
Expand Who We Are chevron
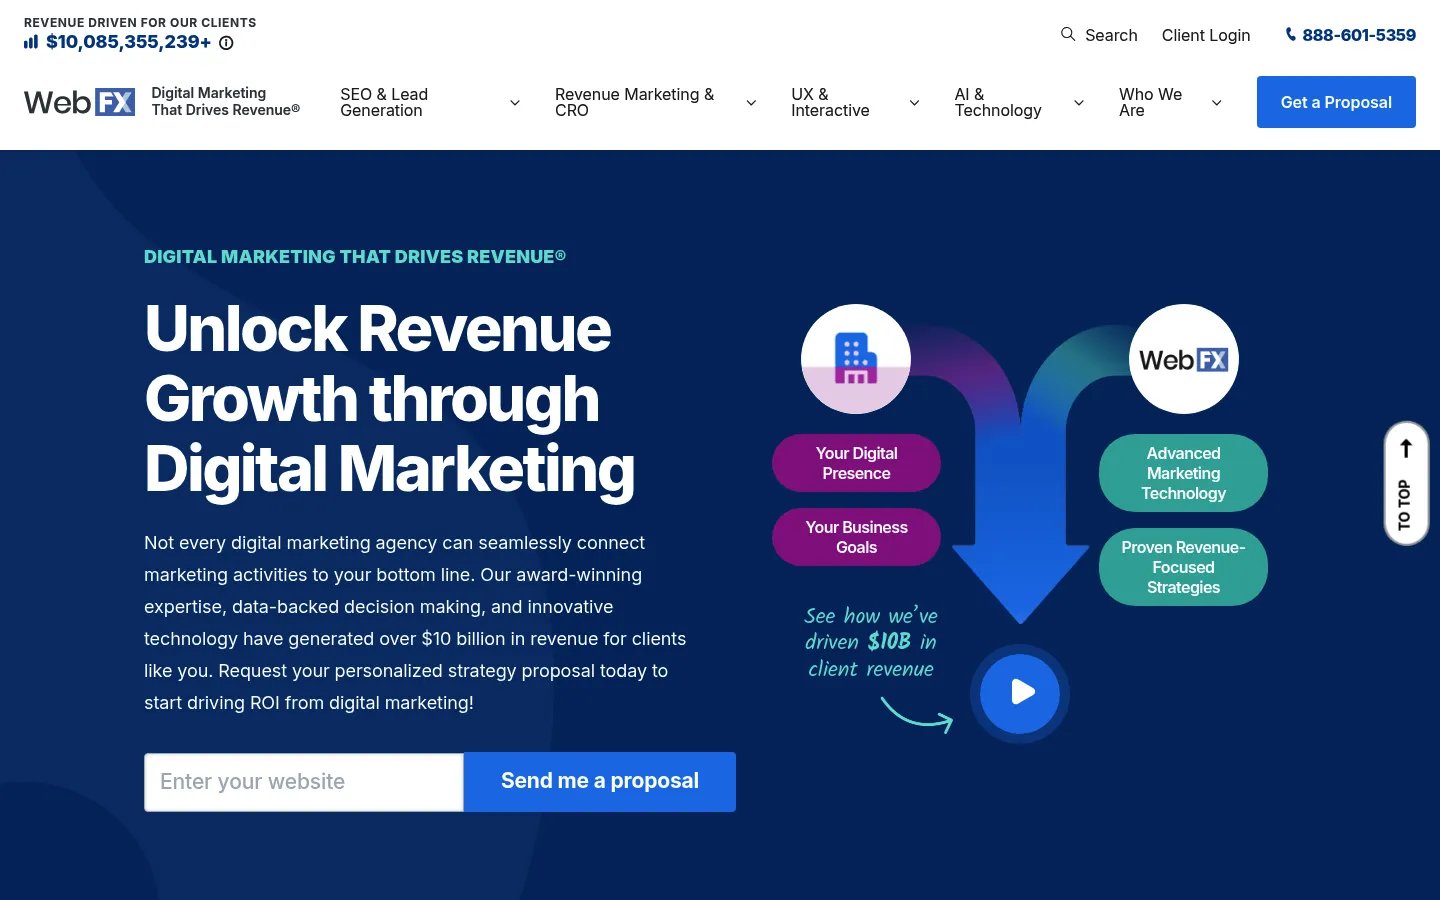(1217, 103)
